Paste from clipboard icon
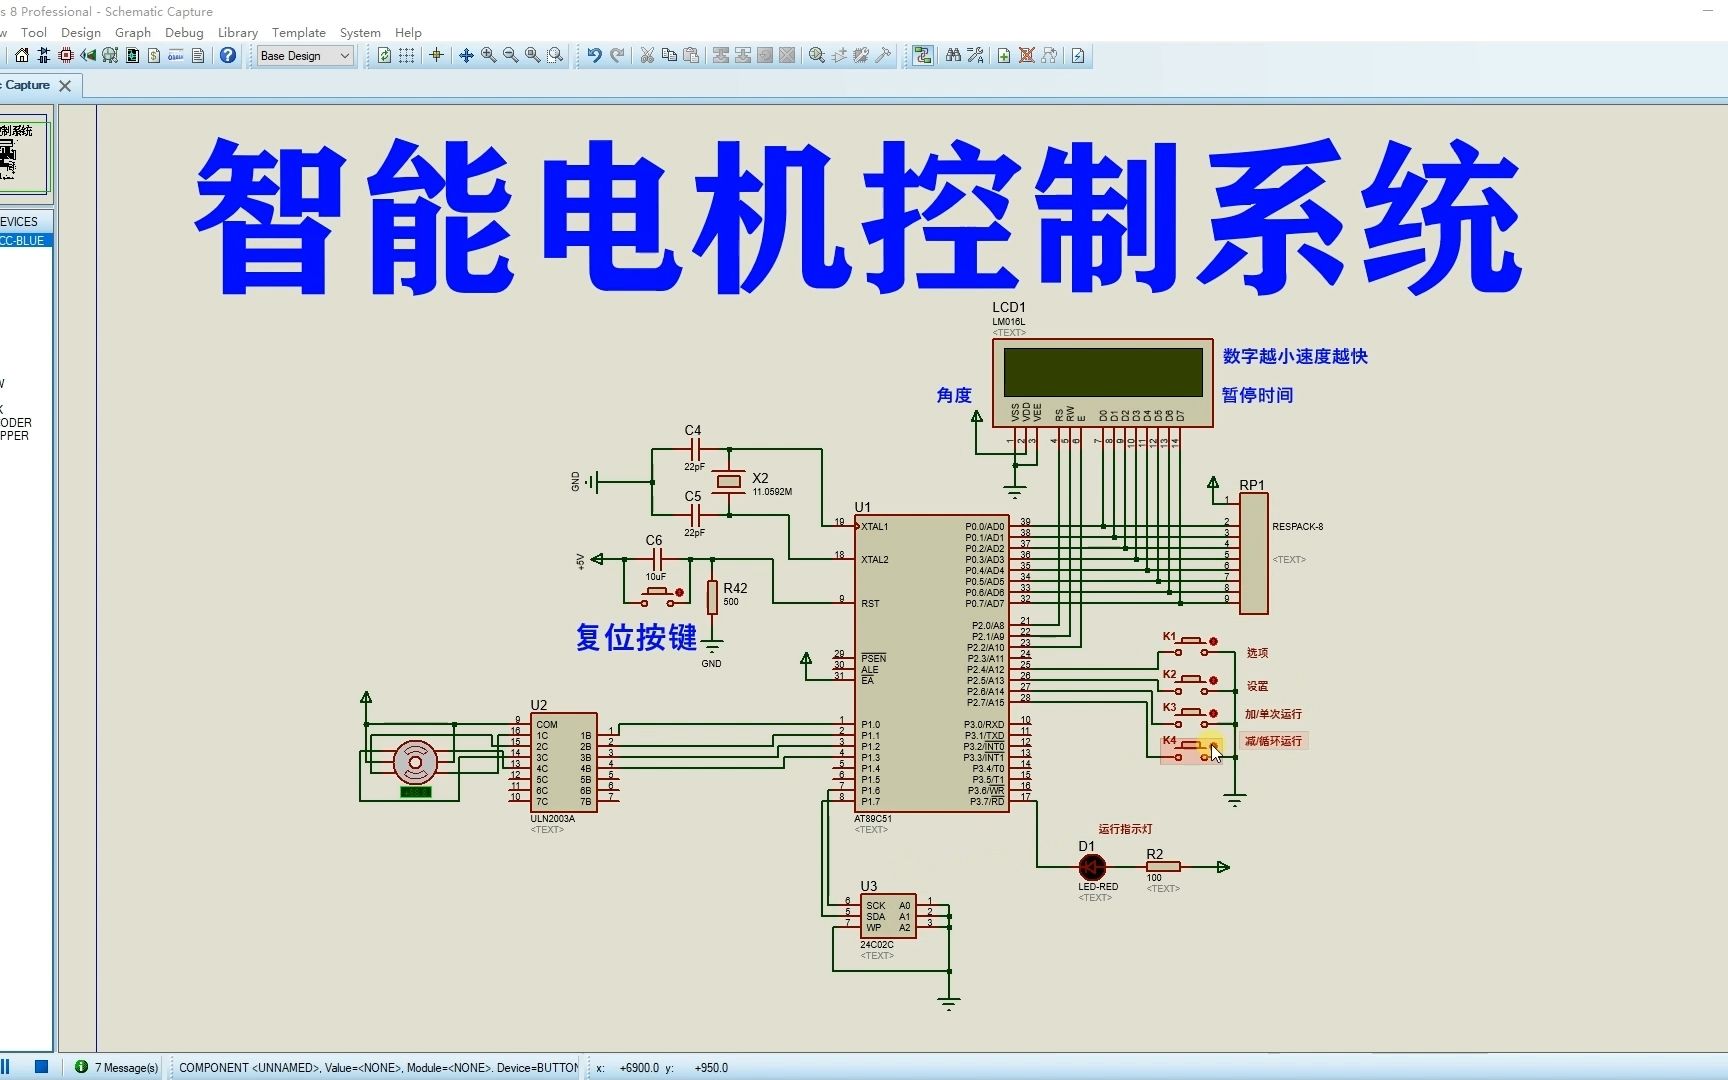1728x1080 pixels. pos(691,56)
